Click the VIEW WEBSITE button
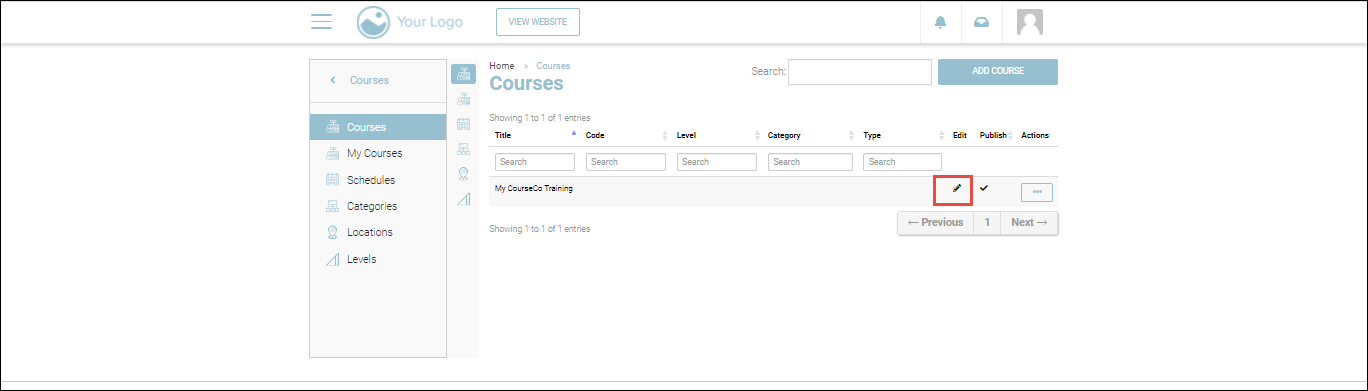1368x391 pixels. pyautogui.click(x=538, y=22)
